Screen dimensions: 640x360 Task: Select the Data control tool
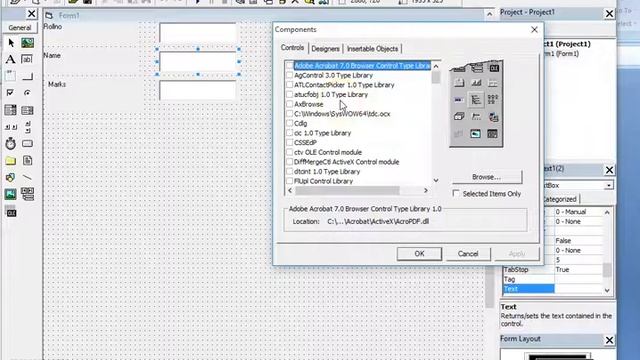pyautogui.click(x=27, y=194)
